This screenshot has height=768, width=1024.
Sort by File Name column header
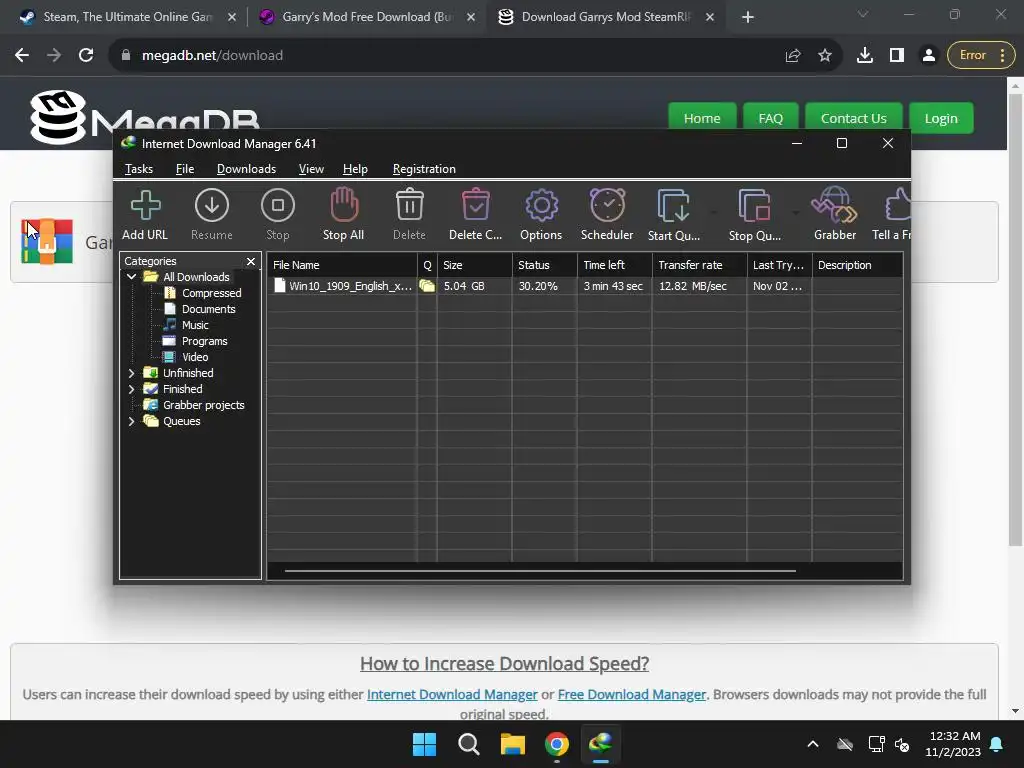tap(342, 265)
